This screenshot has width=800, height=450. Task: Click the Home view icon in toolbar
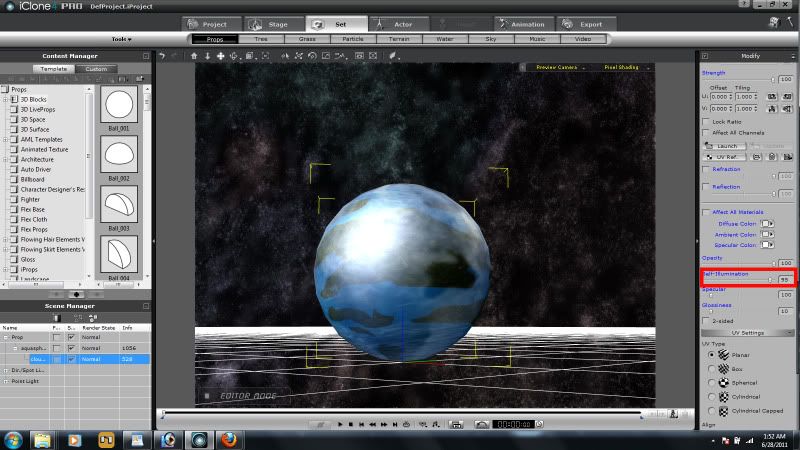(194, 56)
